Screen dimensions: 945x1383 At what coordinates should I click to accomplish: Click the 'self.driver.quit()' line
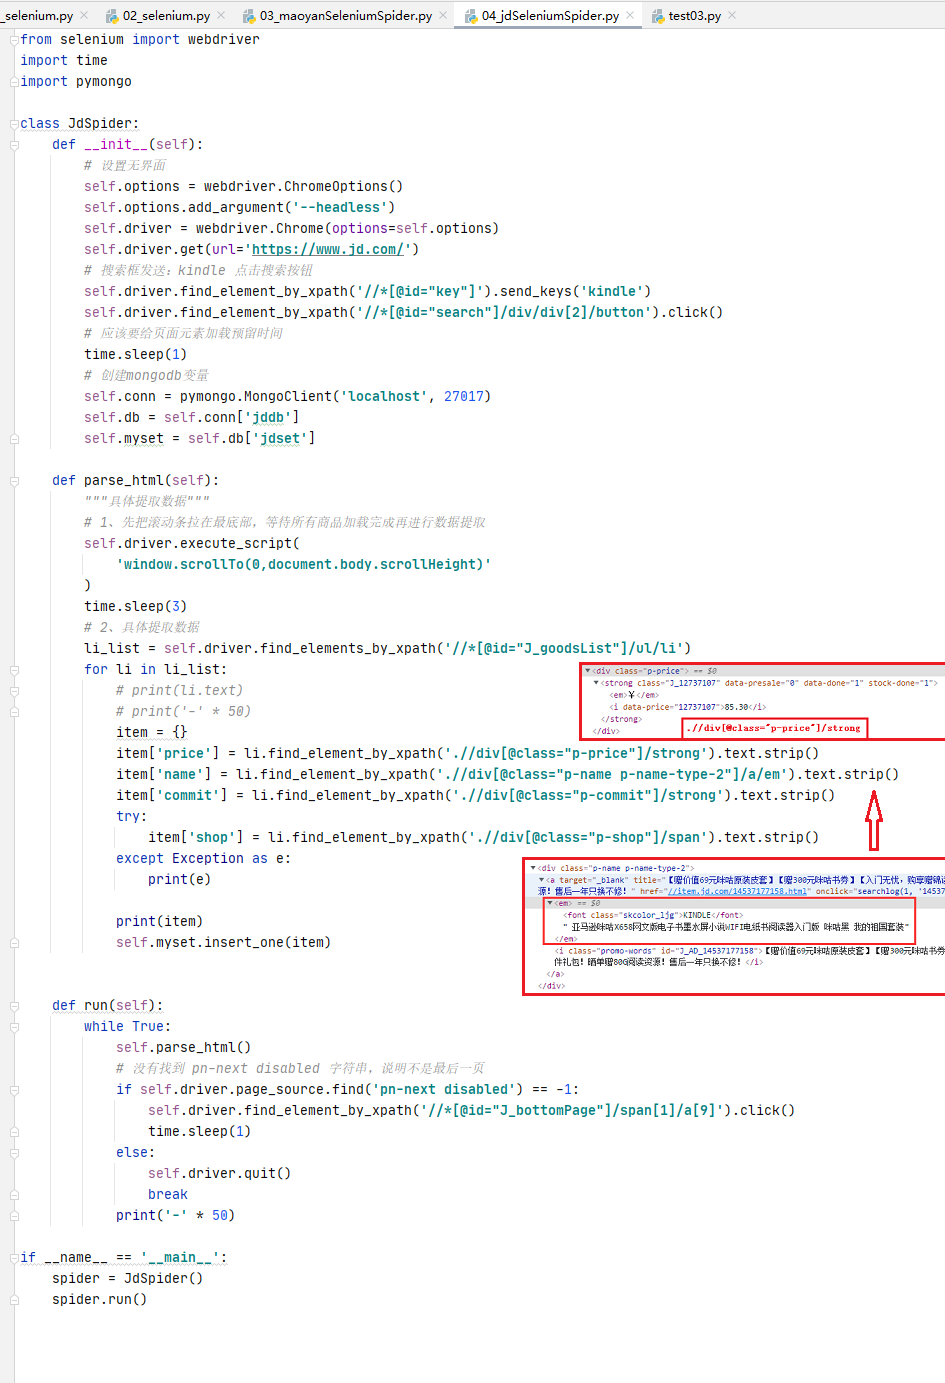[x=219, y=1173]
